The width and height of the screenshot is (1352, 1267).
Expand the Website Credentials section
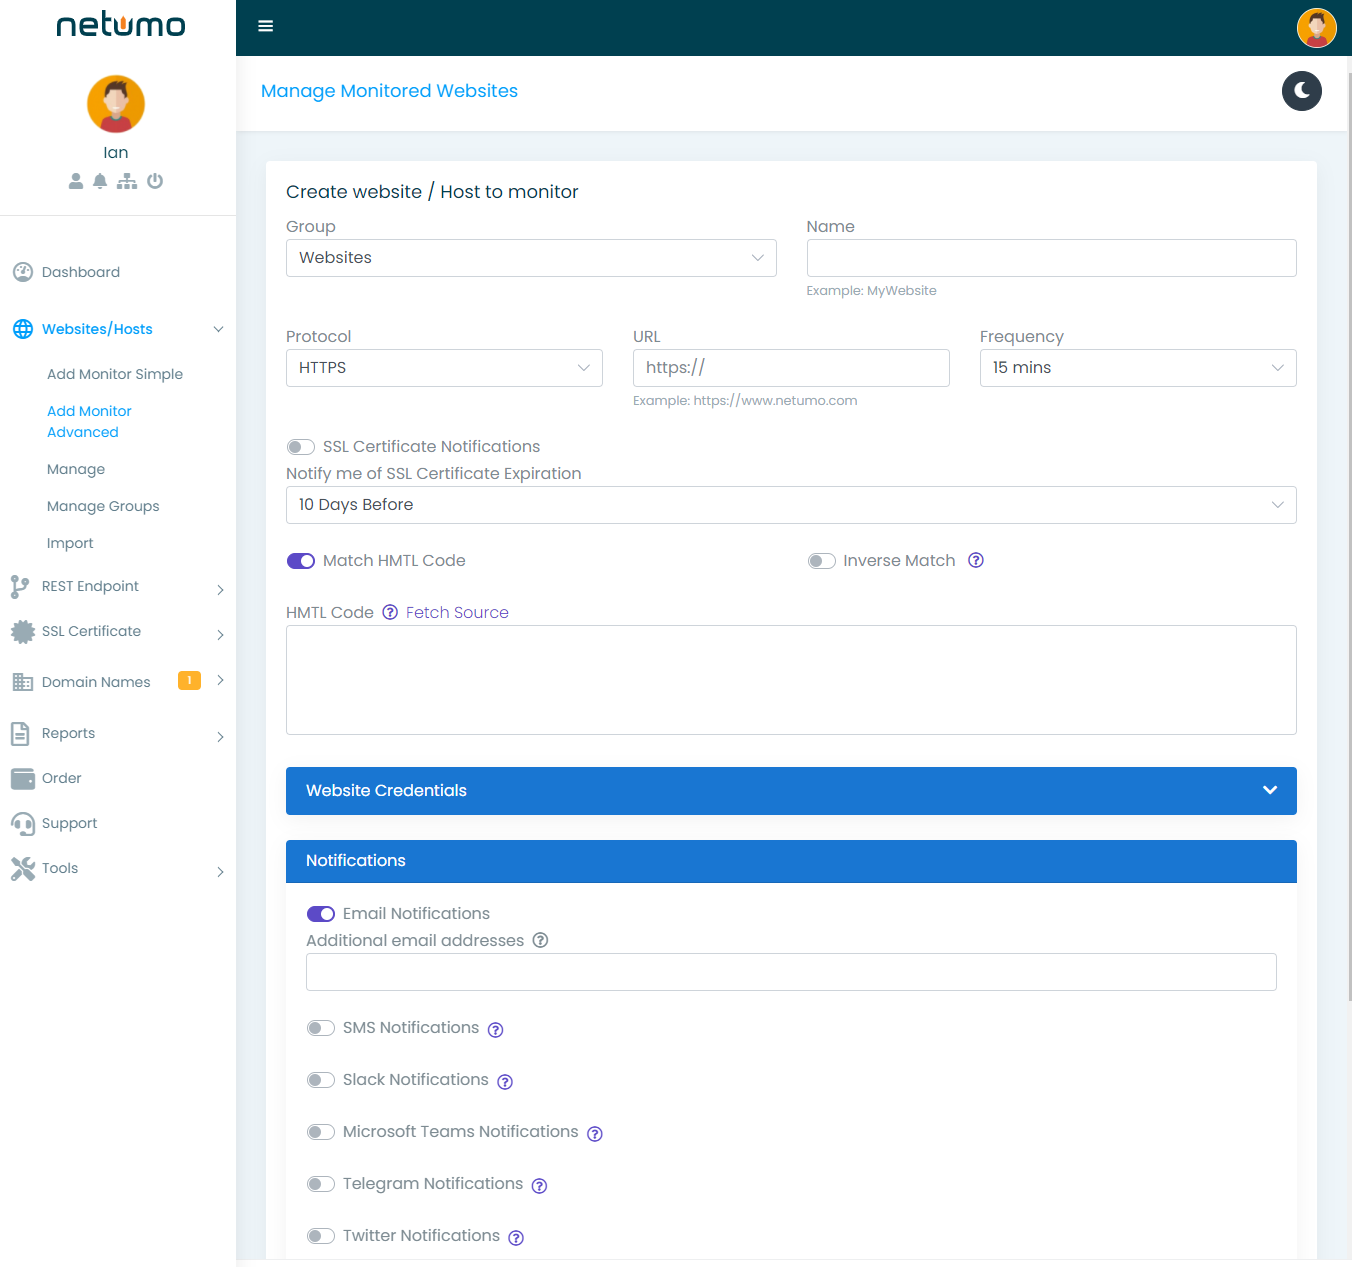[791, 791]
